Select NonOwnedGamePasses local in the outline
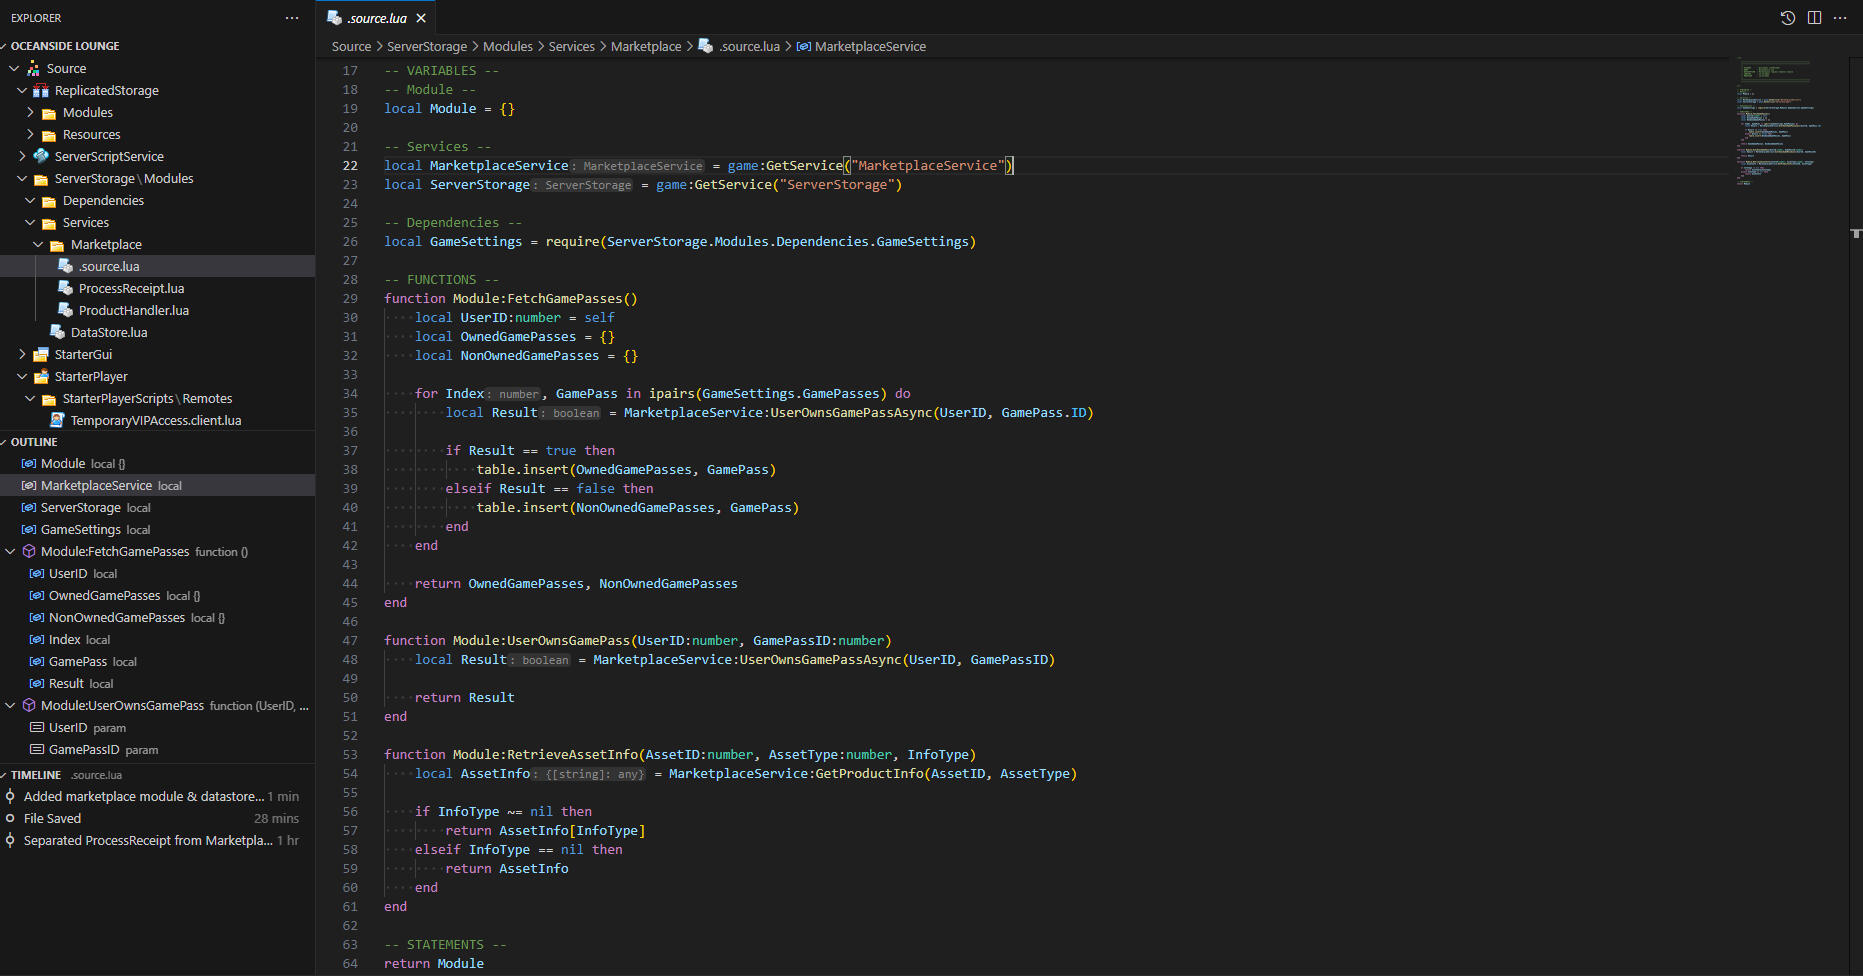 click(157, 617)
